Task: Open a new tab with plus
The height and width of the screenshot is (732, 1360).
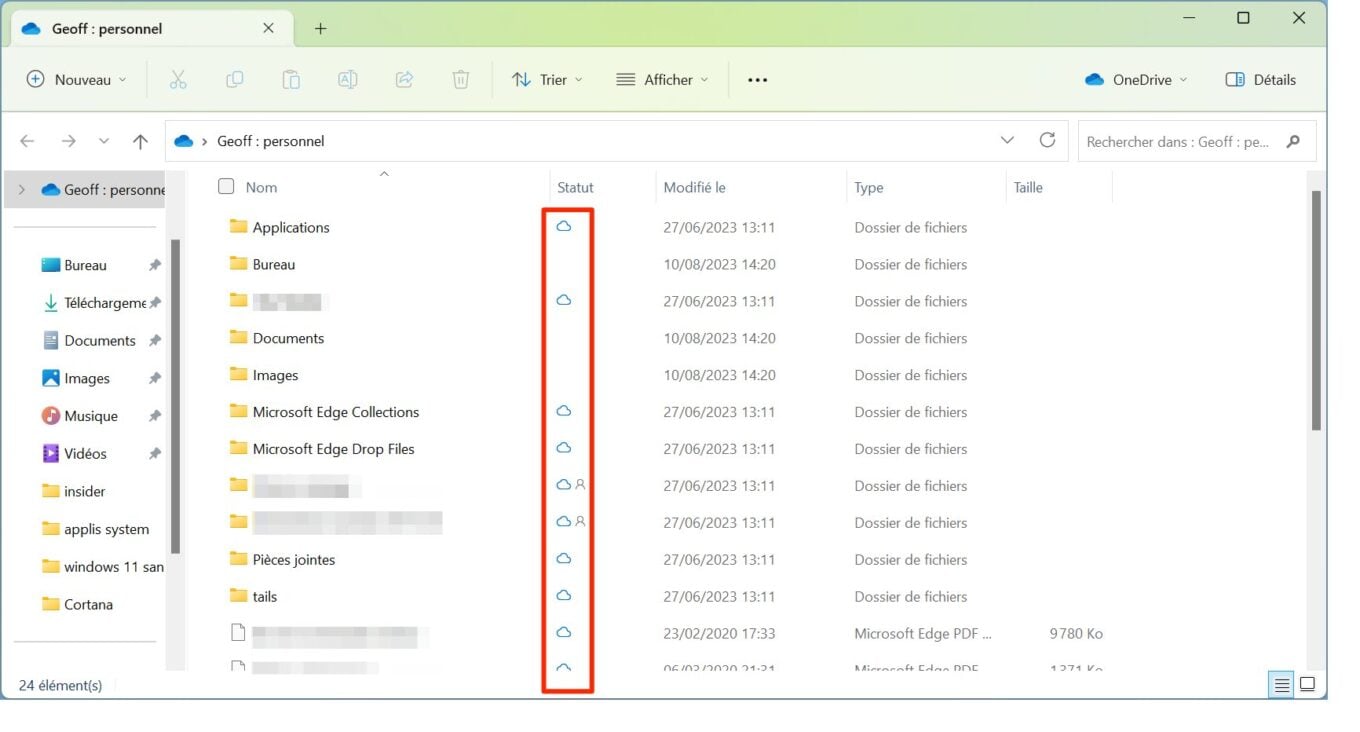Action: pyautogui.click(x=320, y=28)
